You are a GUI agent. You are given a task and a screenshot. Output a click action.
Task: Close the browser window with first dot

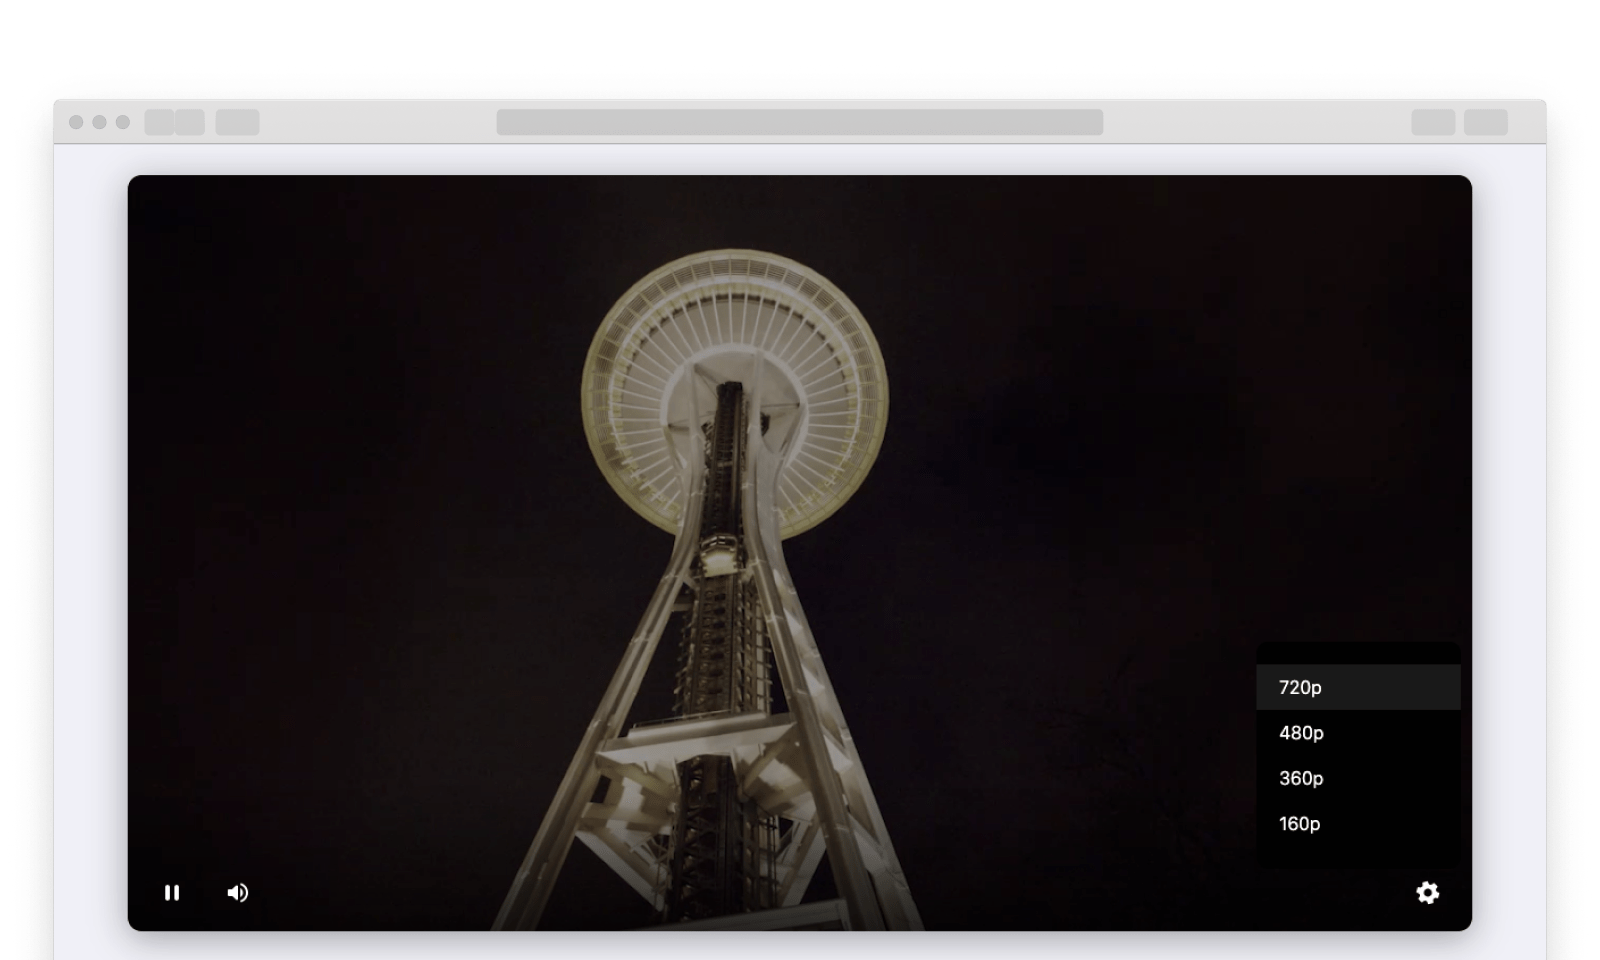(76, 122)
